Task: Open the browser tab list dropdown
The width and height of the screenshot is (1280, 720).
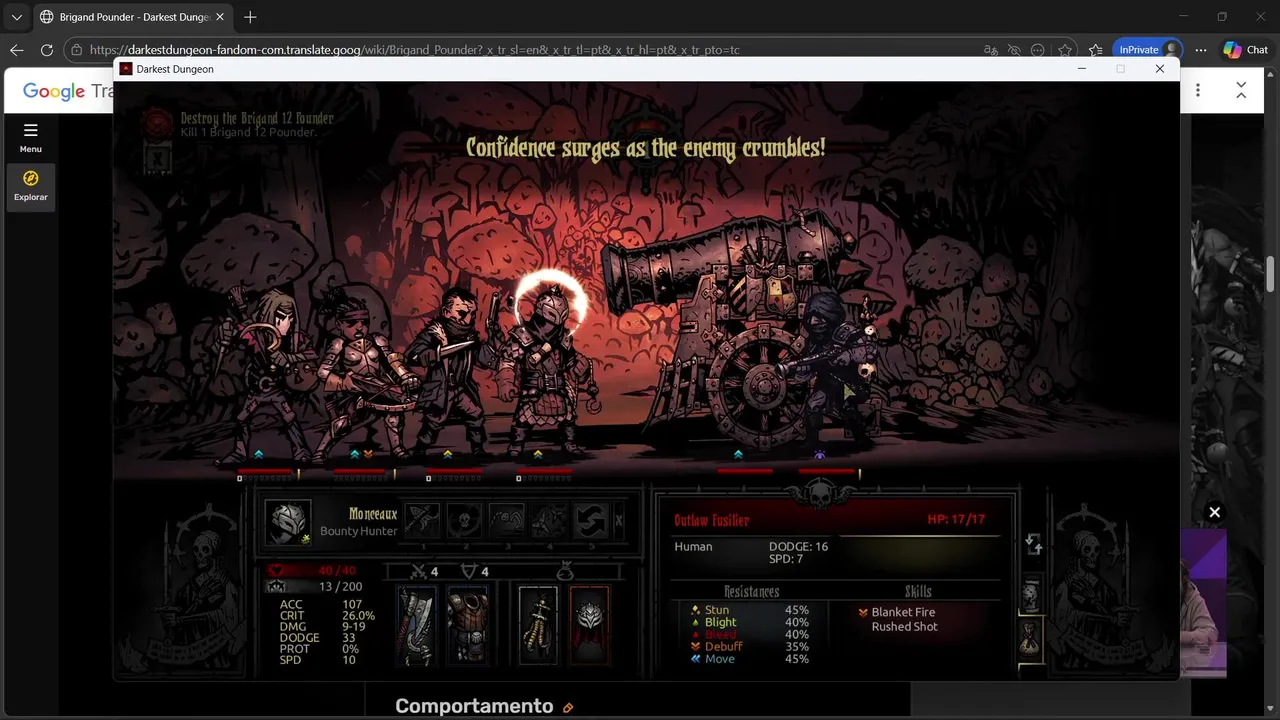Action: tap(16, 17)
